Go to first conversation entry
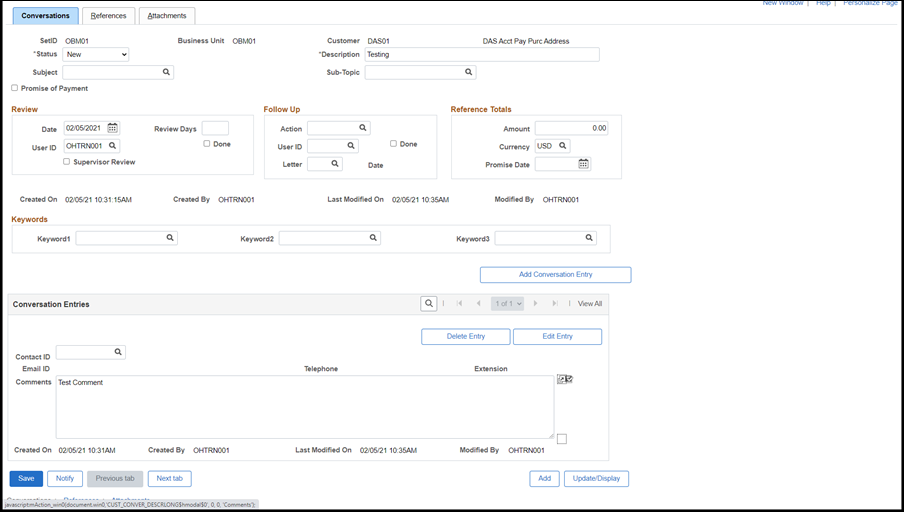904x512 pixels. [459, 303]
